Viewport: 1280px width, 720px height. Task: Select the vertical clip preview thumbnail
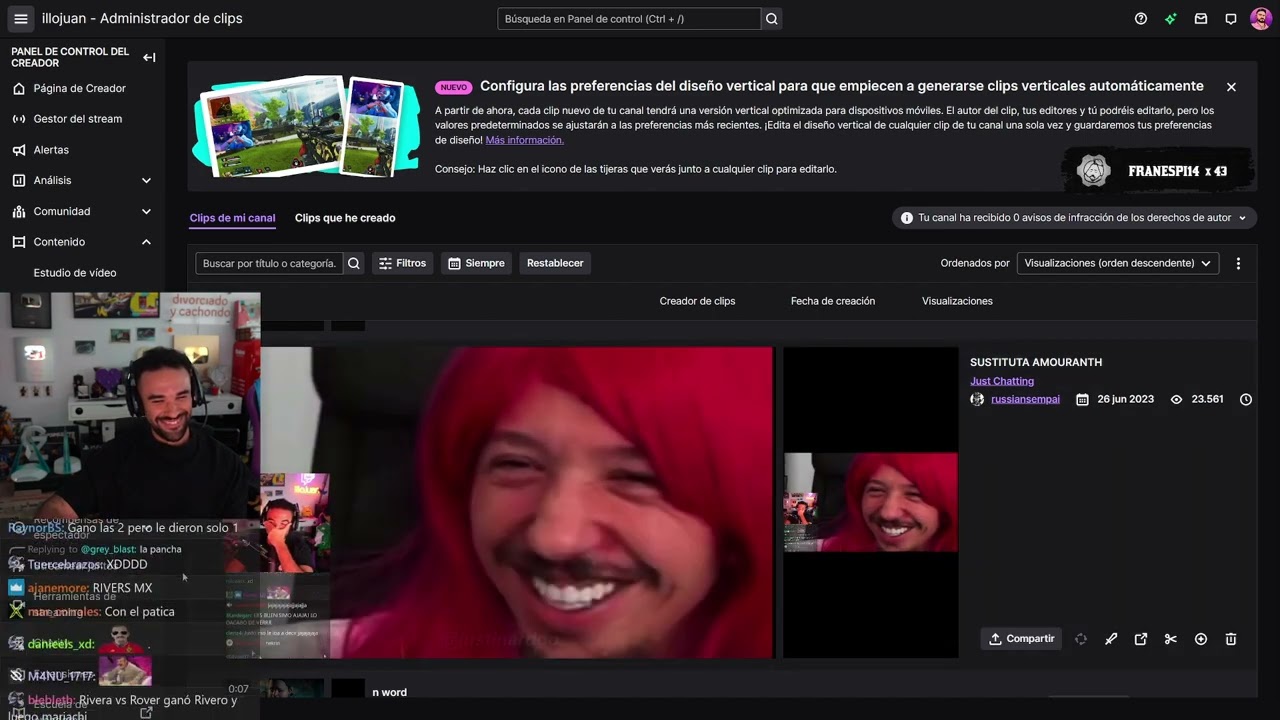click(x=870, y=502)
